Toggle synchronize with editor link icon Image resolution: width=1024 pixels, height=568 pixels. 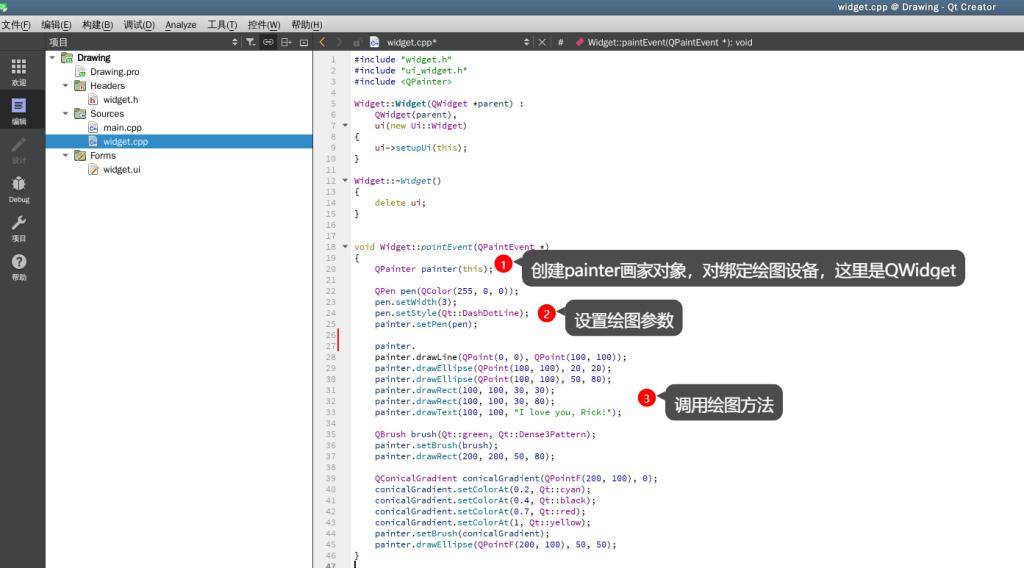(268, 42)
